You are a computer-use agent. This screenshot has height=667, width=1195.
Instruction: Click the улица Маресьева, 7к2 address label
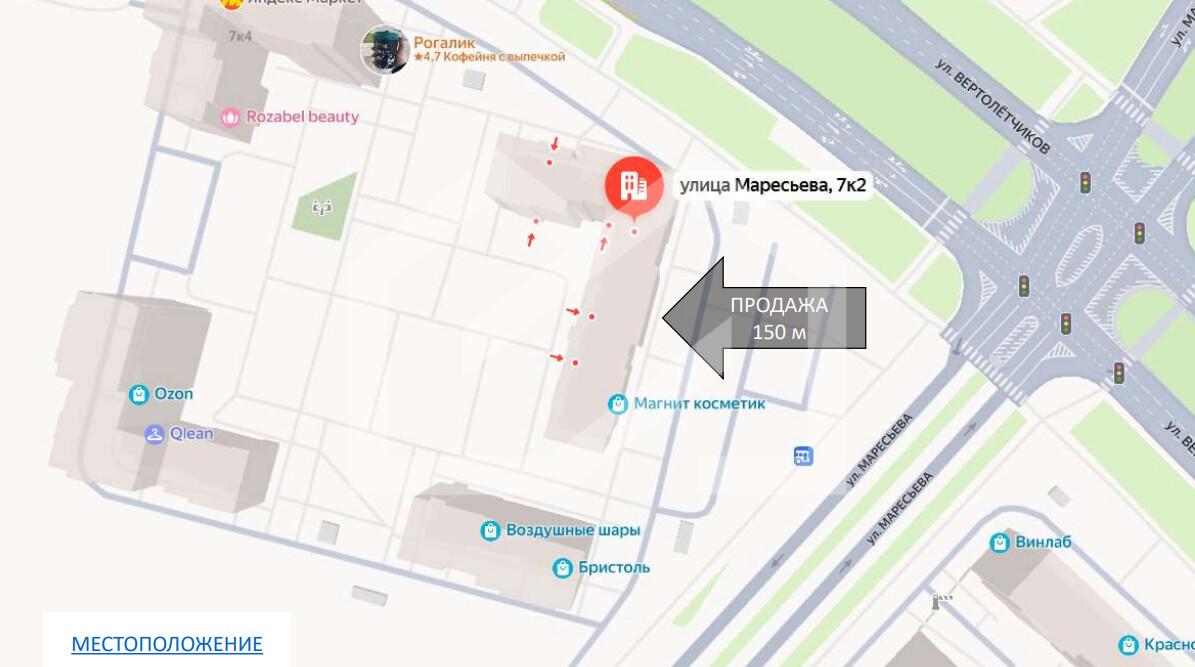(773, 185)
